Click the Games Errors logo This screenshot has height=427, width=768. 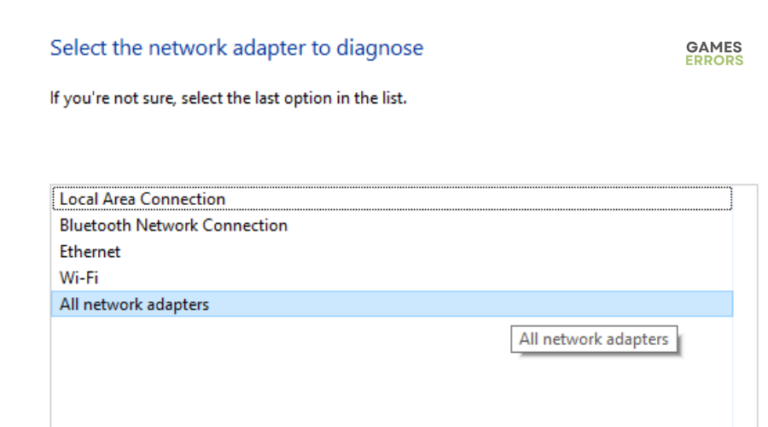[x=714, y=53]
